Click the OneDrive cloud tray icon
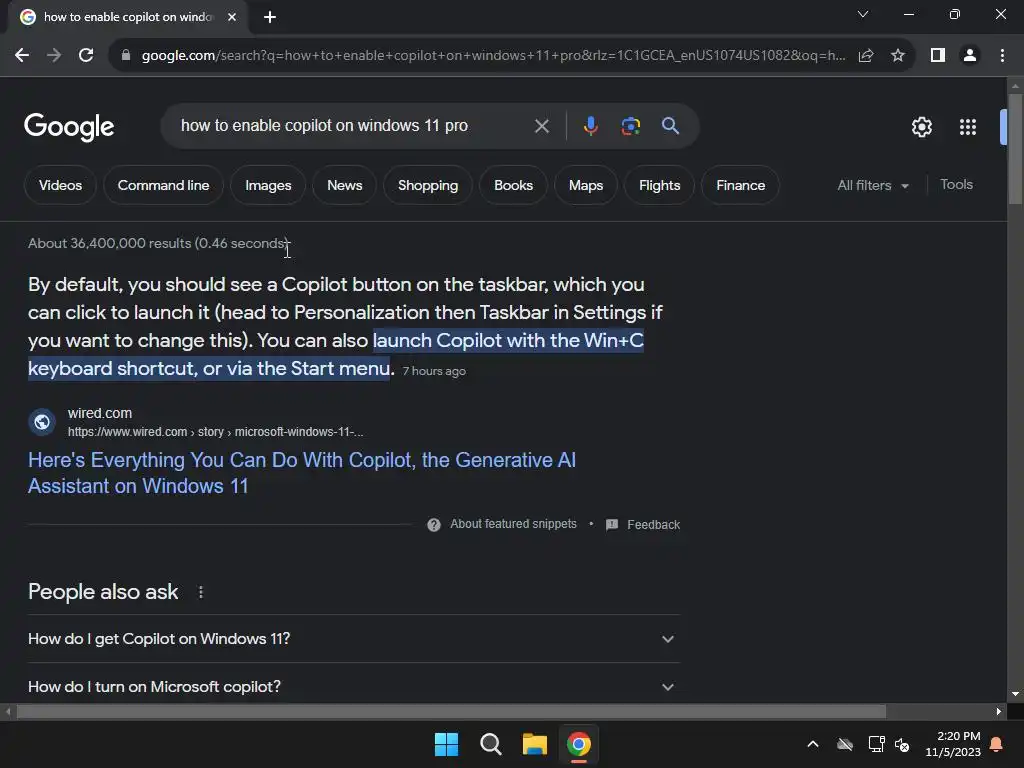Viewport: 1024px width, 768px height. [x=845, y=744]
